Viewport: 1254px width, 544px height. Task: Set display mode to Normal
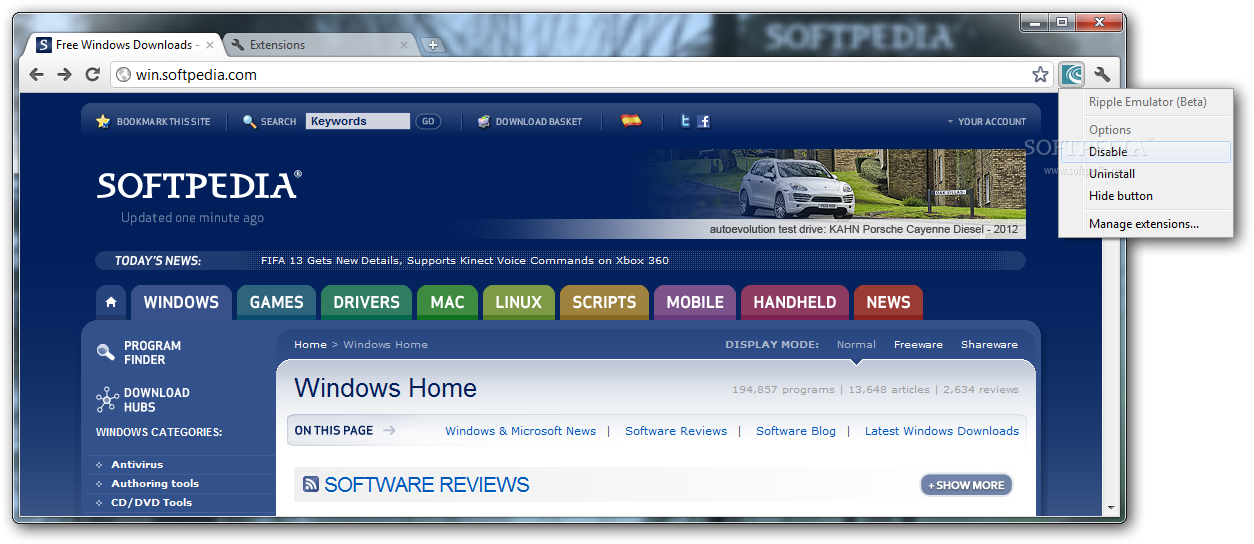tap(856, 345)
